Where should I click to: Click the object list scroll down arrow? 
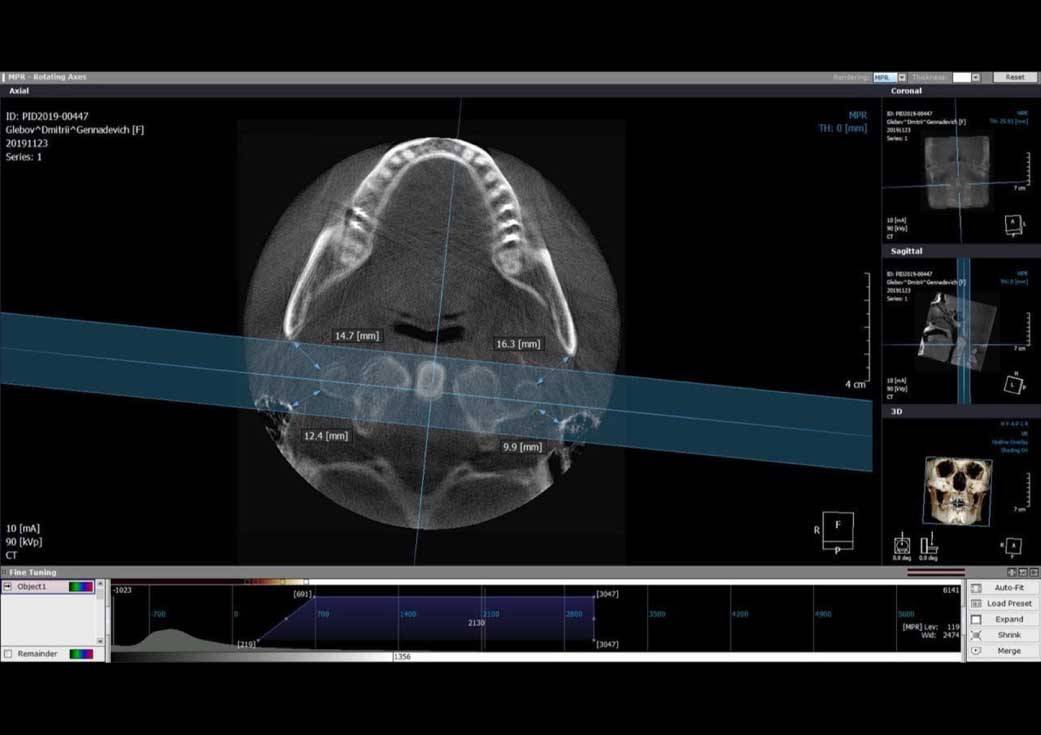[x=100, y=641]
